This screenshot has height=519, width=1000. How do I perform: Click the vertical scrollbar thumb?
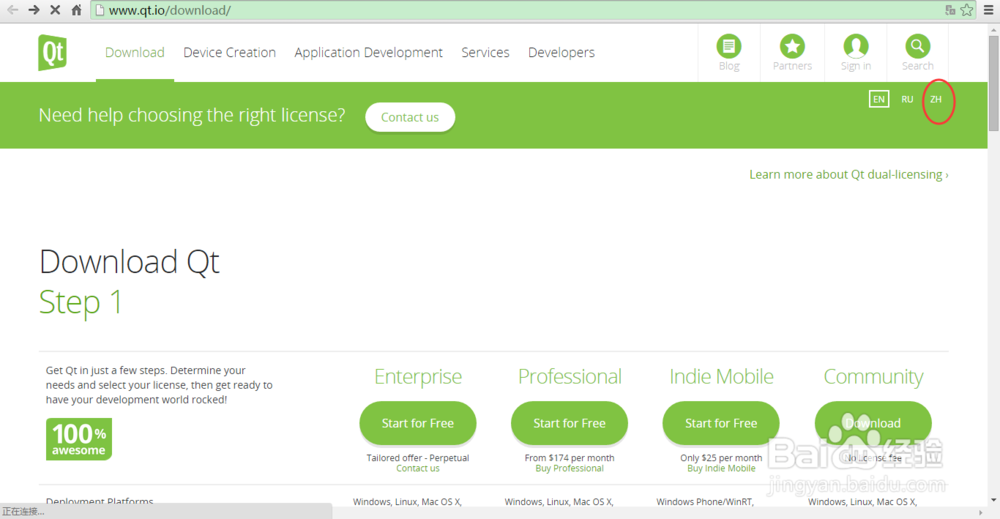tap(994, 83)
